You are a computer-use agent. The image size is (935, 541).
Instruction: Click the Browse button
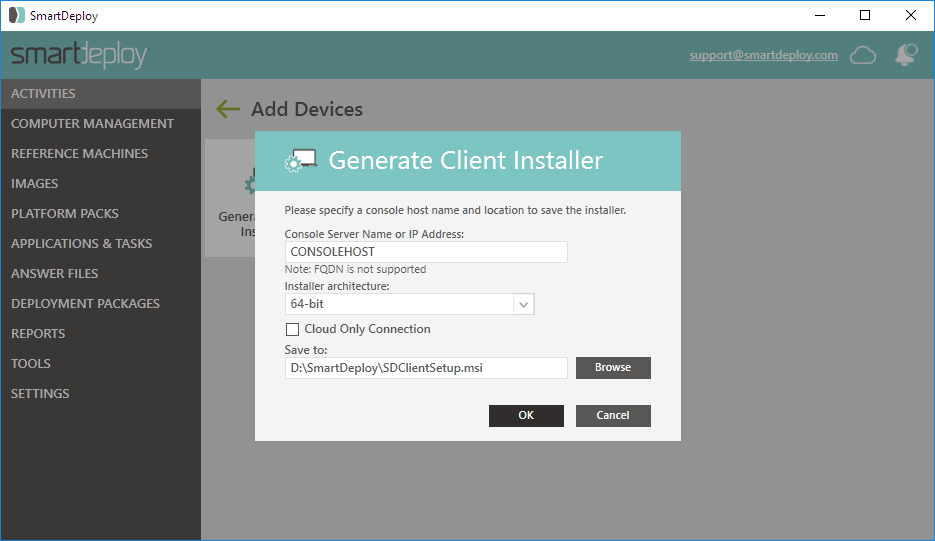click(x=613, y=367)
